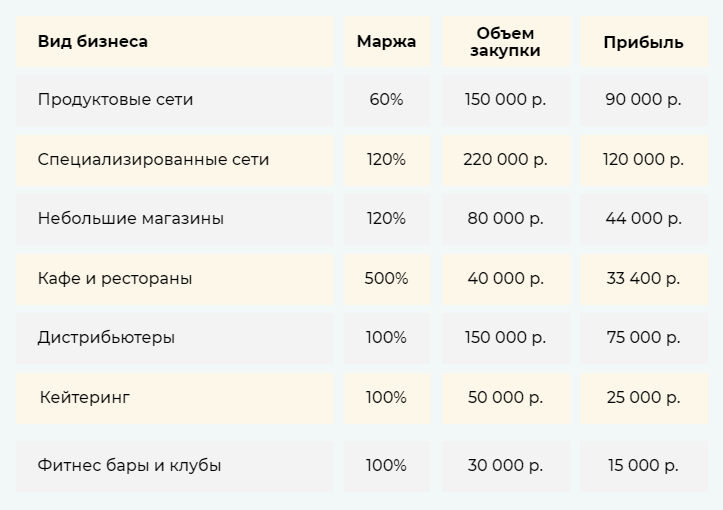Image resolution: width=723 pixels, height=510 pixels.
Task: Click the 500% margin cell
Action: [386, 278]
